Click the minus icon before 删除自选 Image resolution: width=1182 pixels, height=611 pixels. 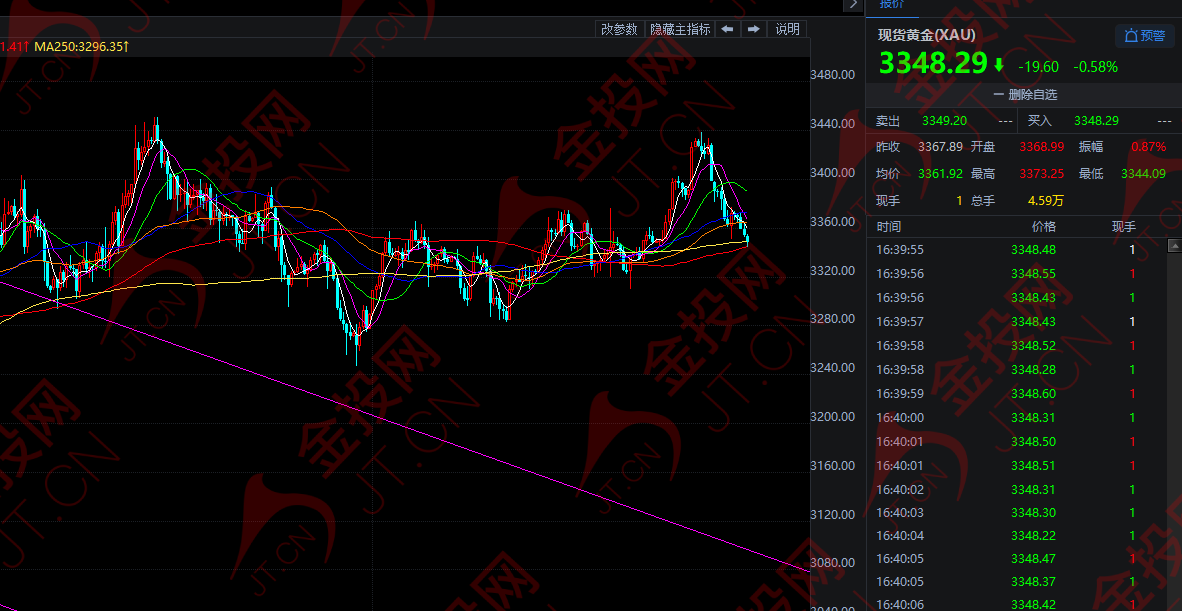999,95
